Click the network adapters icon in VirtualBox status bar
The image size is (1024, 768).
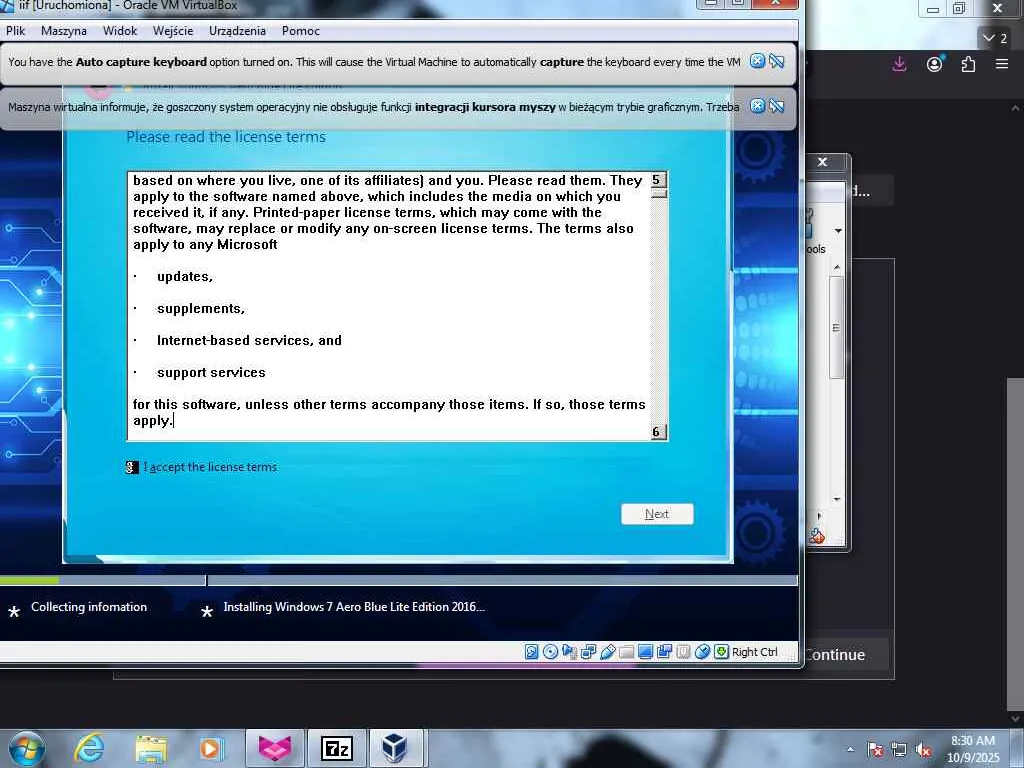[x=588, y=652]
